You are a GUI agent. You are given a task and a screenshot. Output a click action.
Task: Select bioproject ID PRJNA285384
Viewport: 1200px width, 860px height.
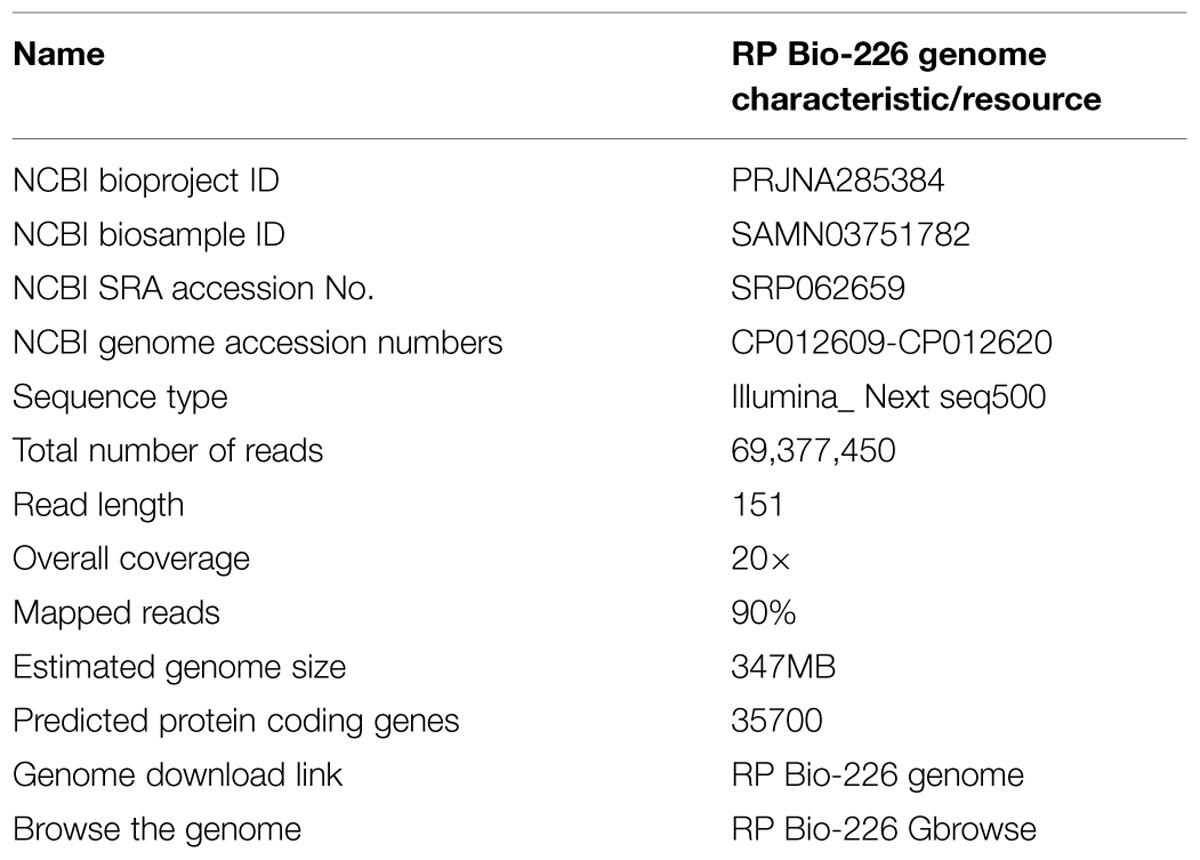839,181
